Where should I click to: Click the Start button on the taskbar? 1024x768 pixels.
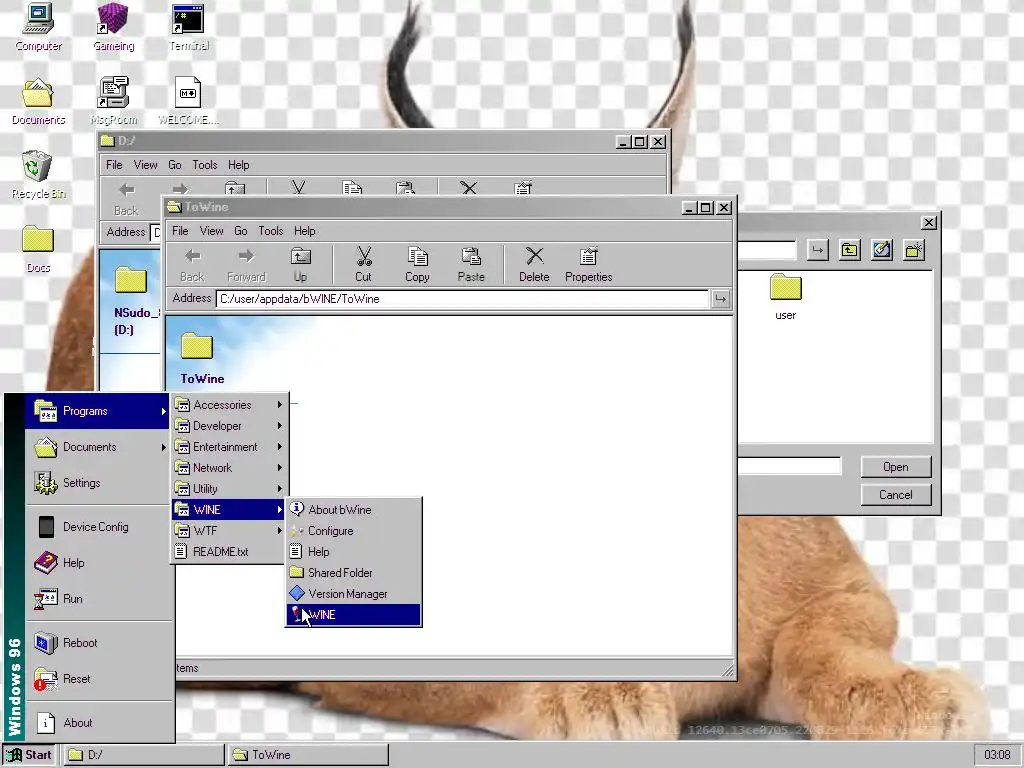tap(29, 755)
